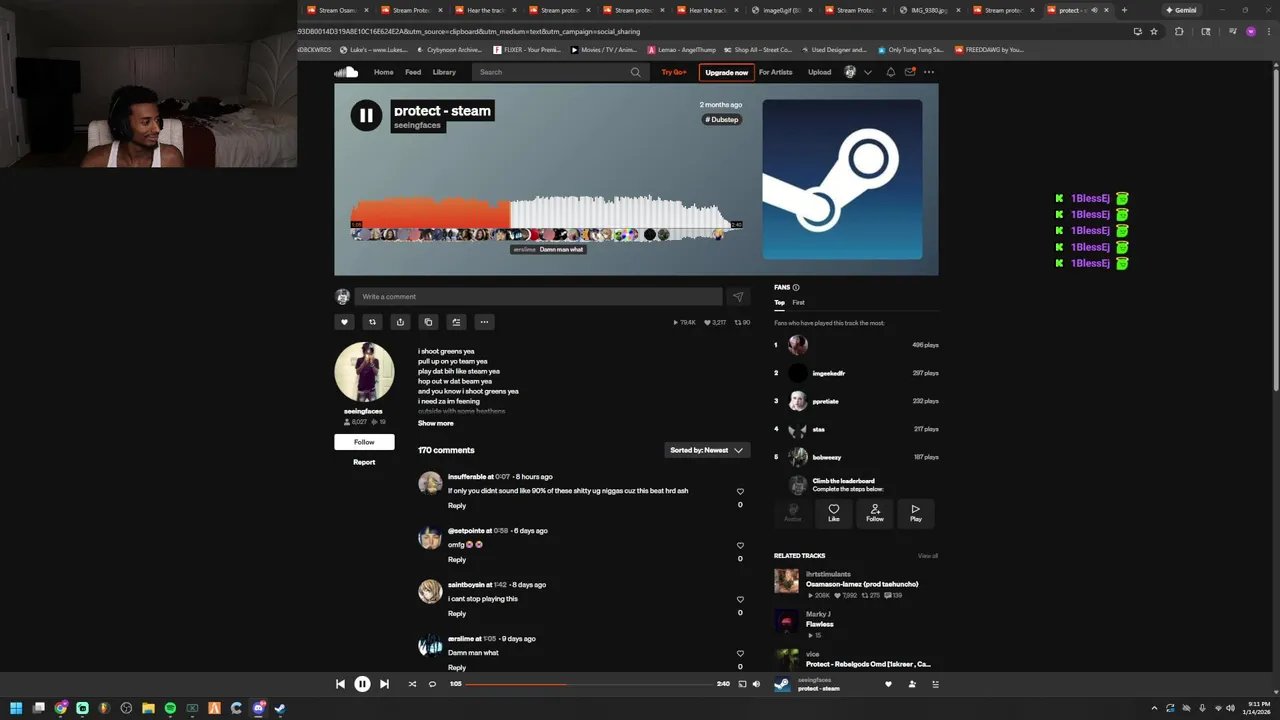Screen dimensions: 1280x720
Task: Like @setpointe's comment with the heart
Action: click(x=740, y=545)
